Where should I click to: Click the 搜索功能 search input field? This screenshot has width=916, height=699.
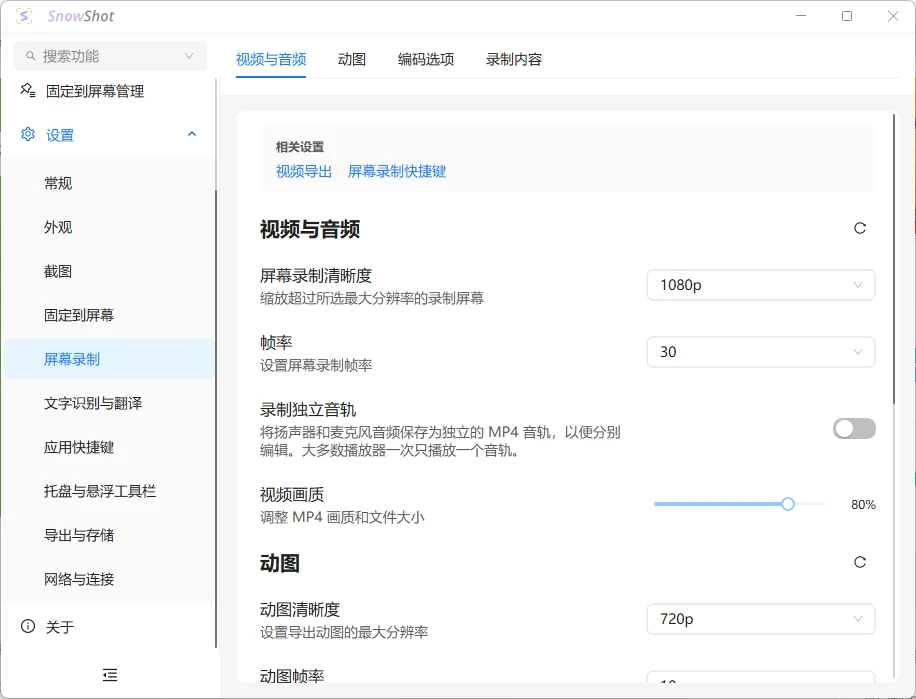point(110,56)
